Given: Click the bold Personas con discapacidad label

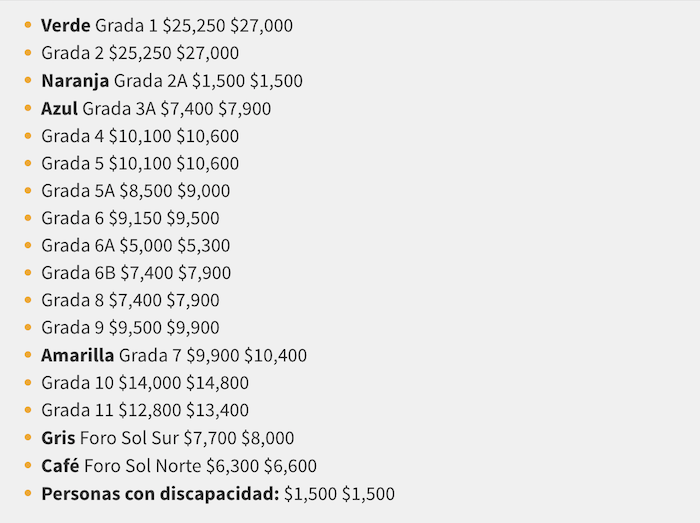Looking at the screenshot, I should click(160, 493).
